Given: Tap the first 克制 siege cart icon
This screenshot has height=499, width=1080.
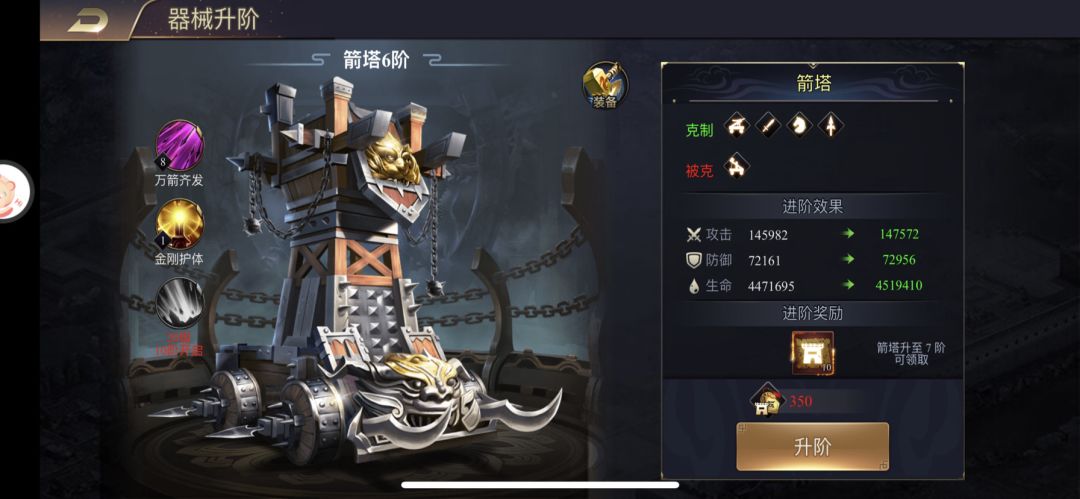Looking at the screenshot, I should (x=737, y=125).
